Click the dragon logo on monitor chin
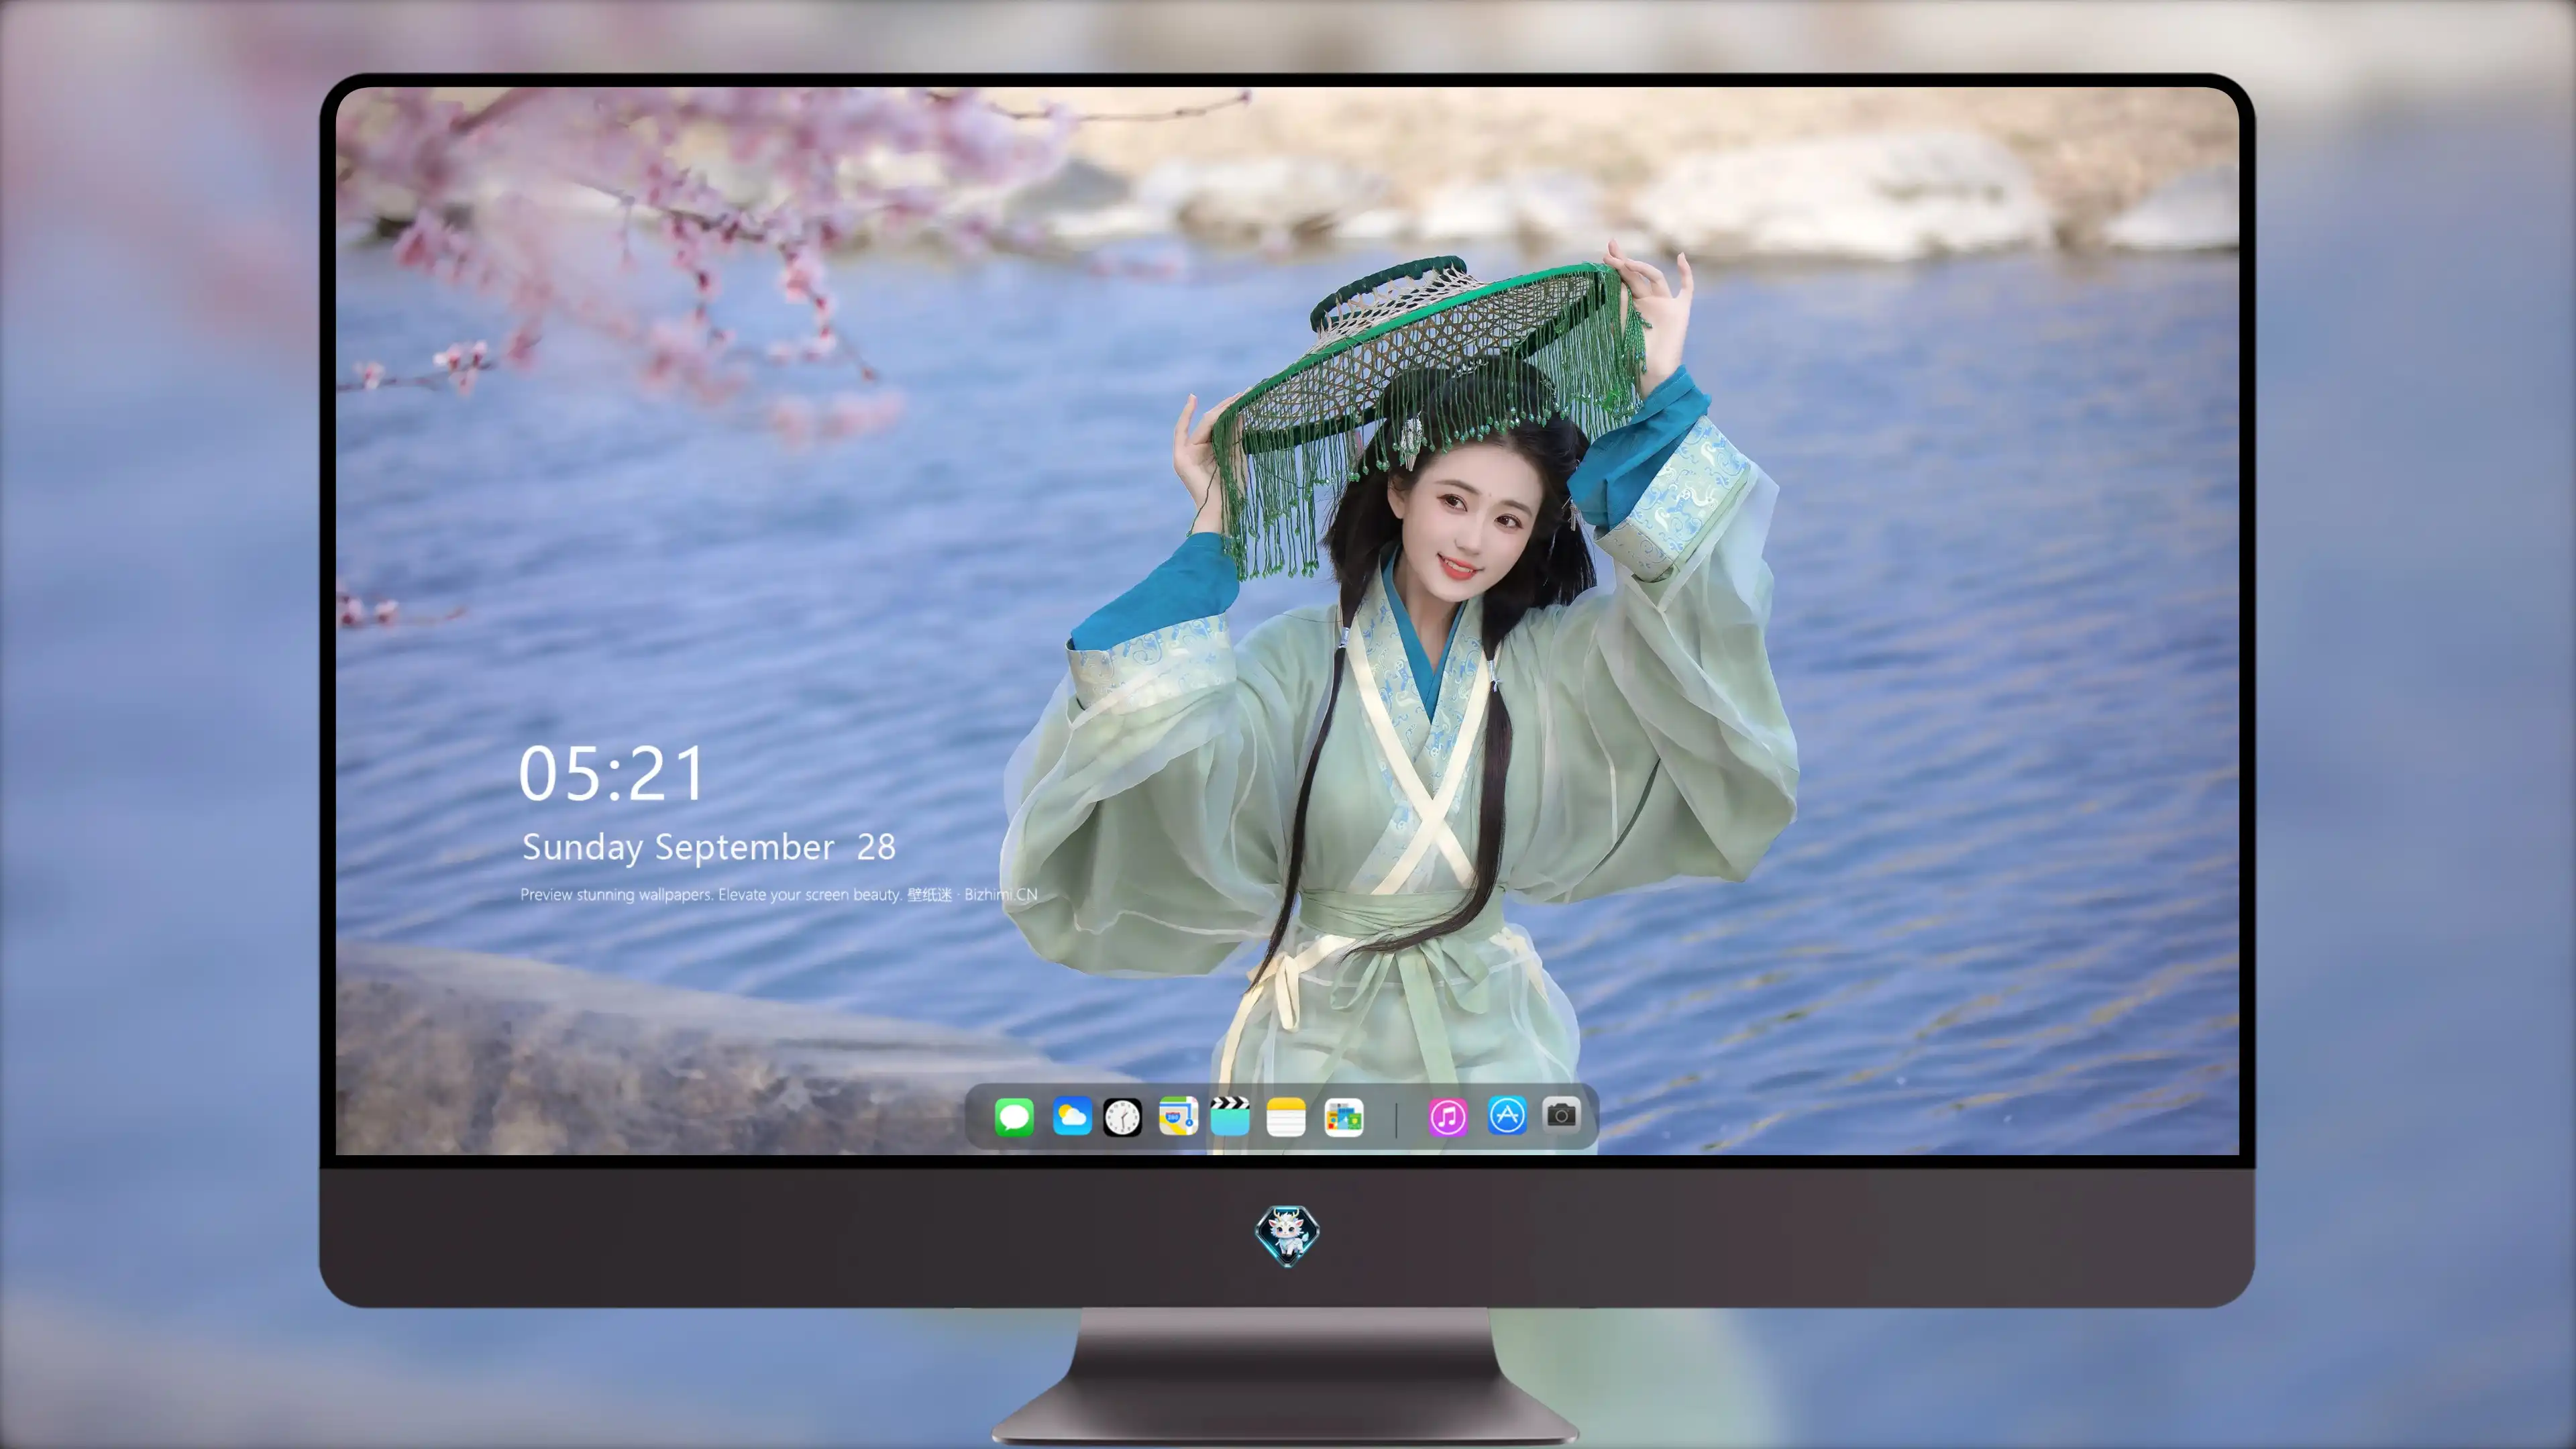 pos(1287,1236)
